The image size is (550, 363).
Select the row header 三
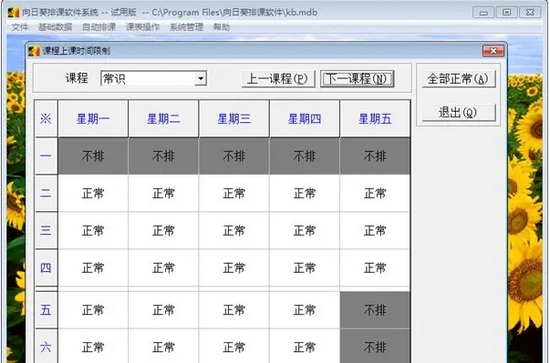46,230
